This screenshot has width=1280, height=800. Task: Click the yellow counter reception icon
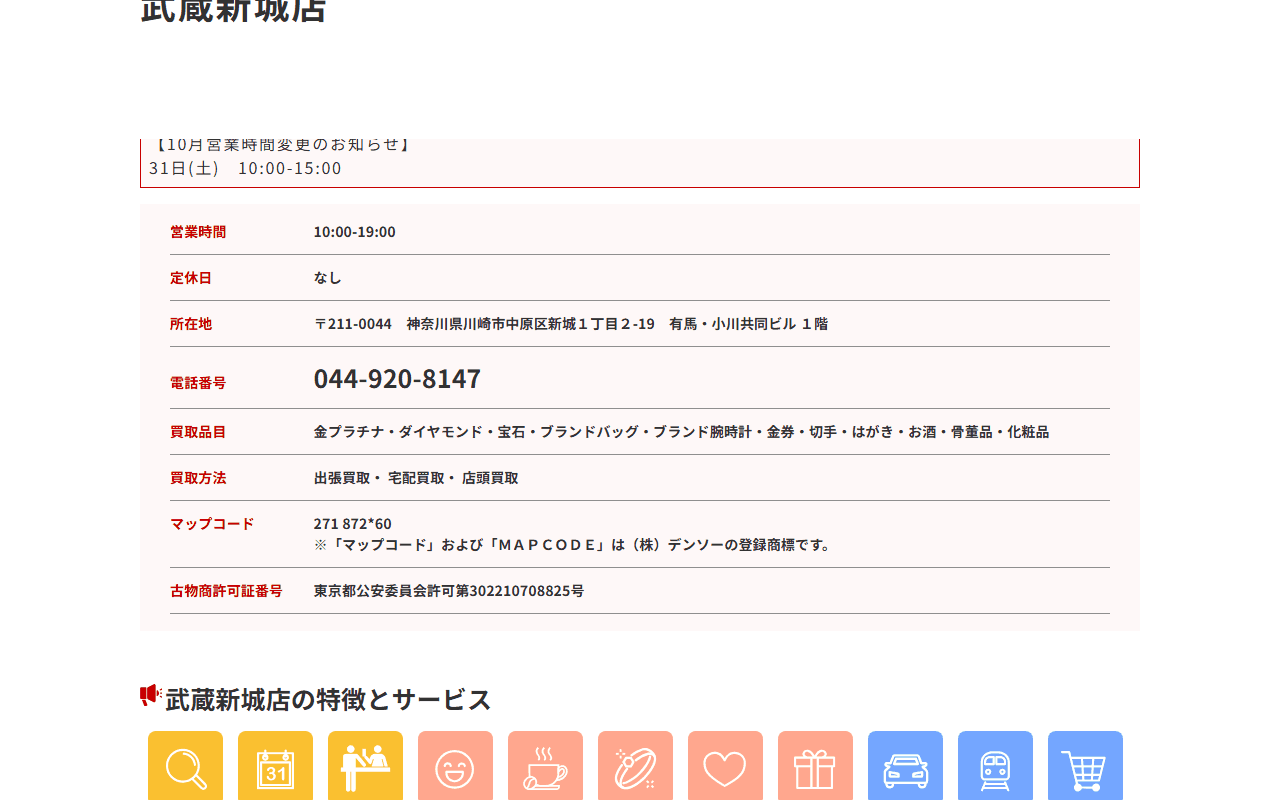(365, 766)
